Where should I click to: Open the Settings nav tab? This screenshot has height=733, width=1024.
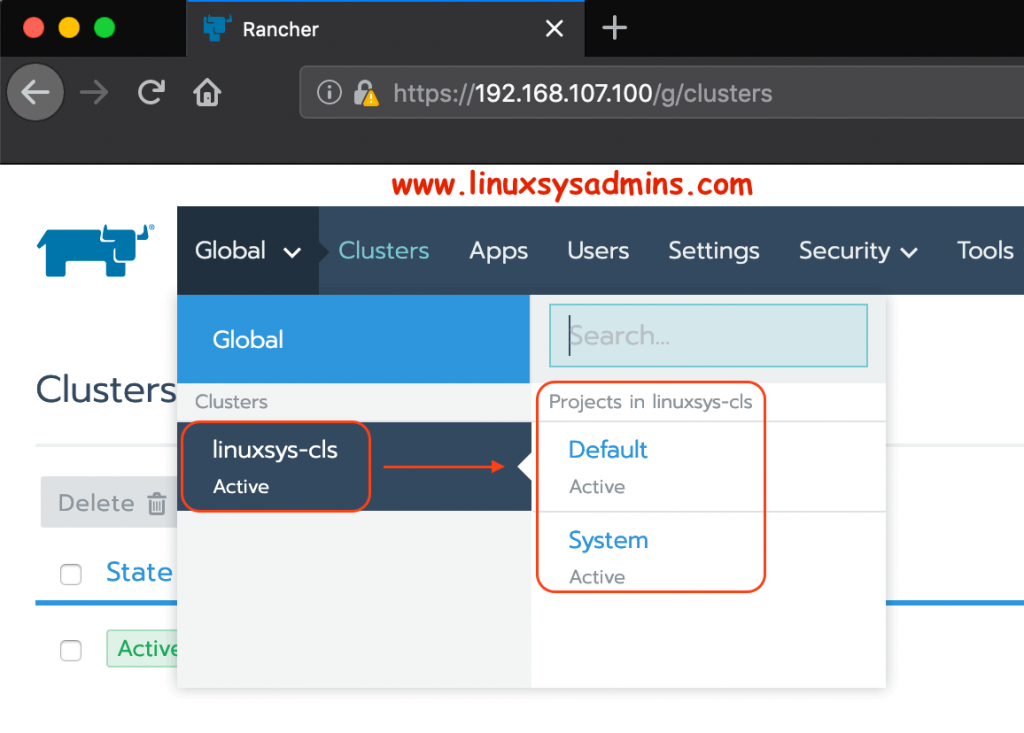point(714,251)
